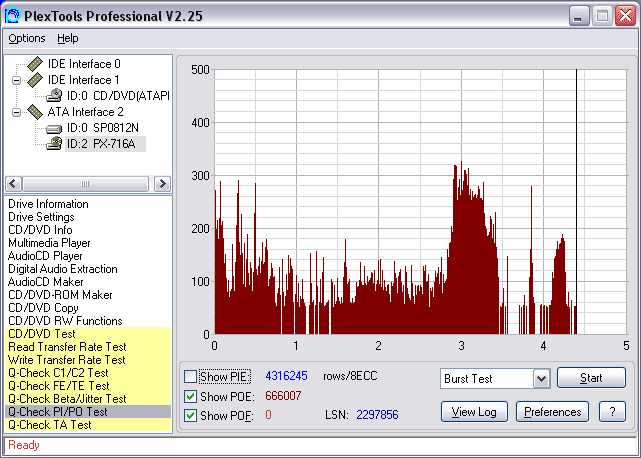Open the Options menu

coord(27,38)
